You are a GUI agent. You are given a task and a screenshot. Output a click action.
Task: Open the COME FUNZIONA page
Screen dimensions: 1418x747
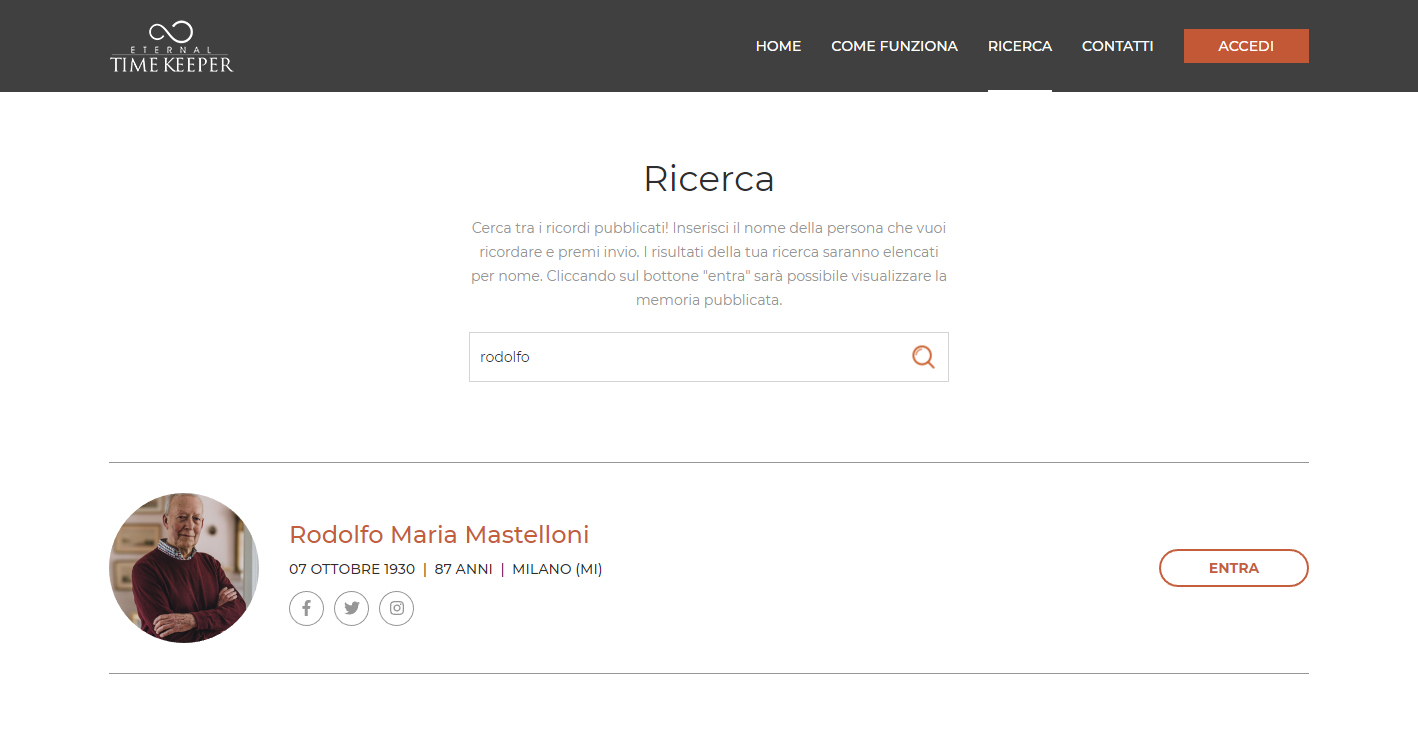(894, 46)
